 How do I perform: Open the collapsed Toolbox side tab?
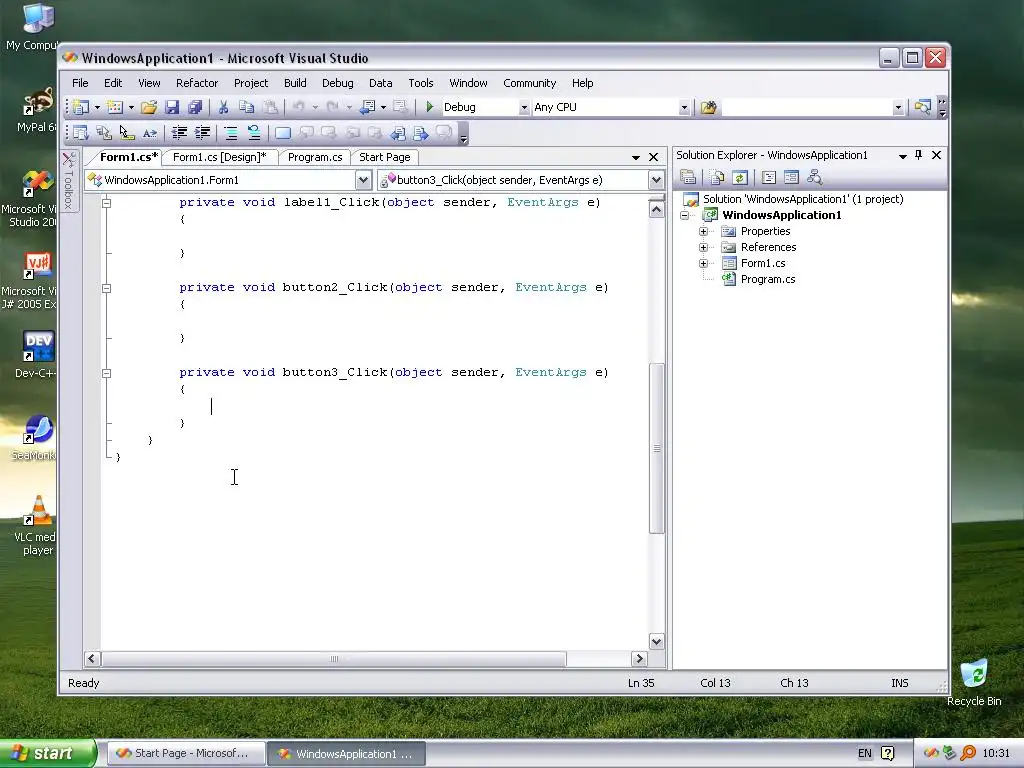point(69,182)
